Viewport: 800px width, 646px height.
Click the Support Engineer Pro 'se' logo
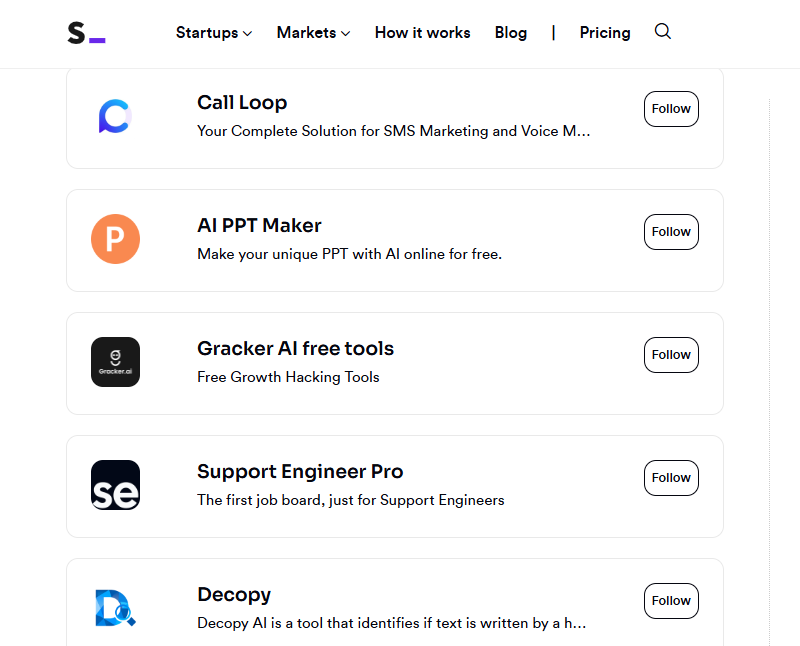[115, 485]
